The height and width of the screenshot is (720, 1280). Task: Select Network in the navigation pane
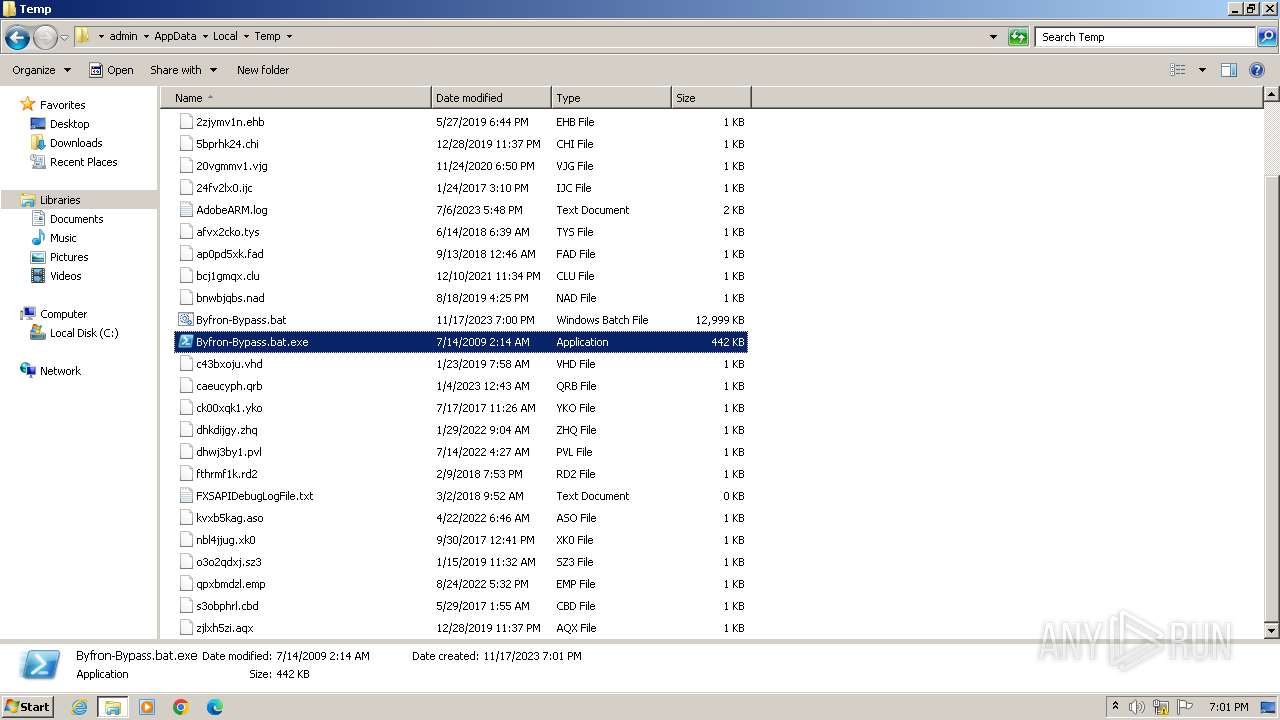[x=60, y=371]
